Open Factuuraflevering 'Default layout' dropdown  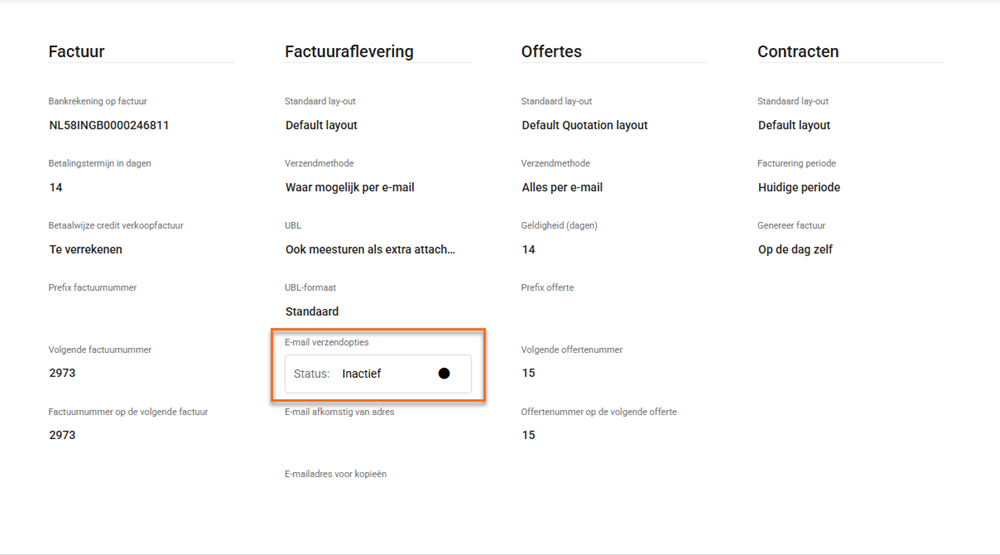click(x=321, y=126)
